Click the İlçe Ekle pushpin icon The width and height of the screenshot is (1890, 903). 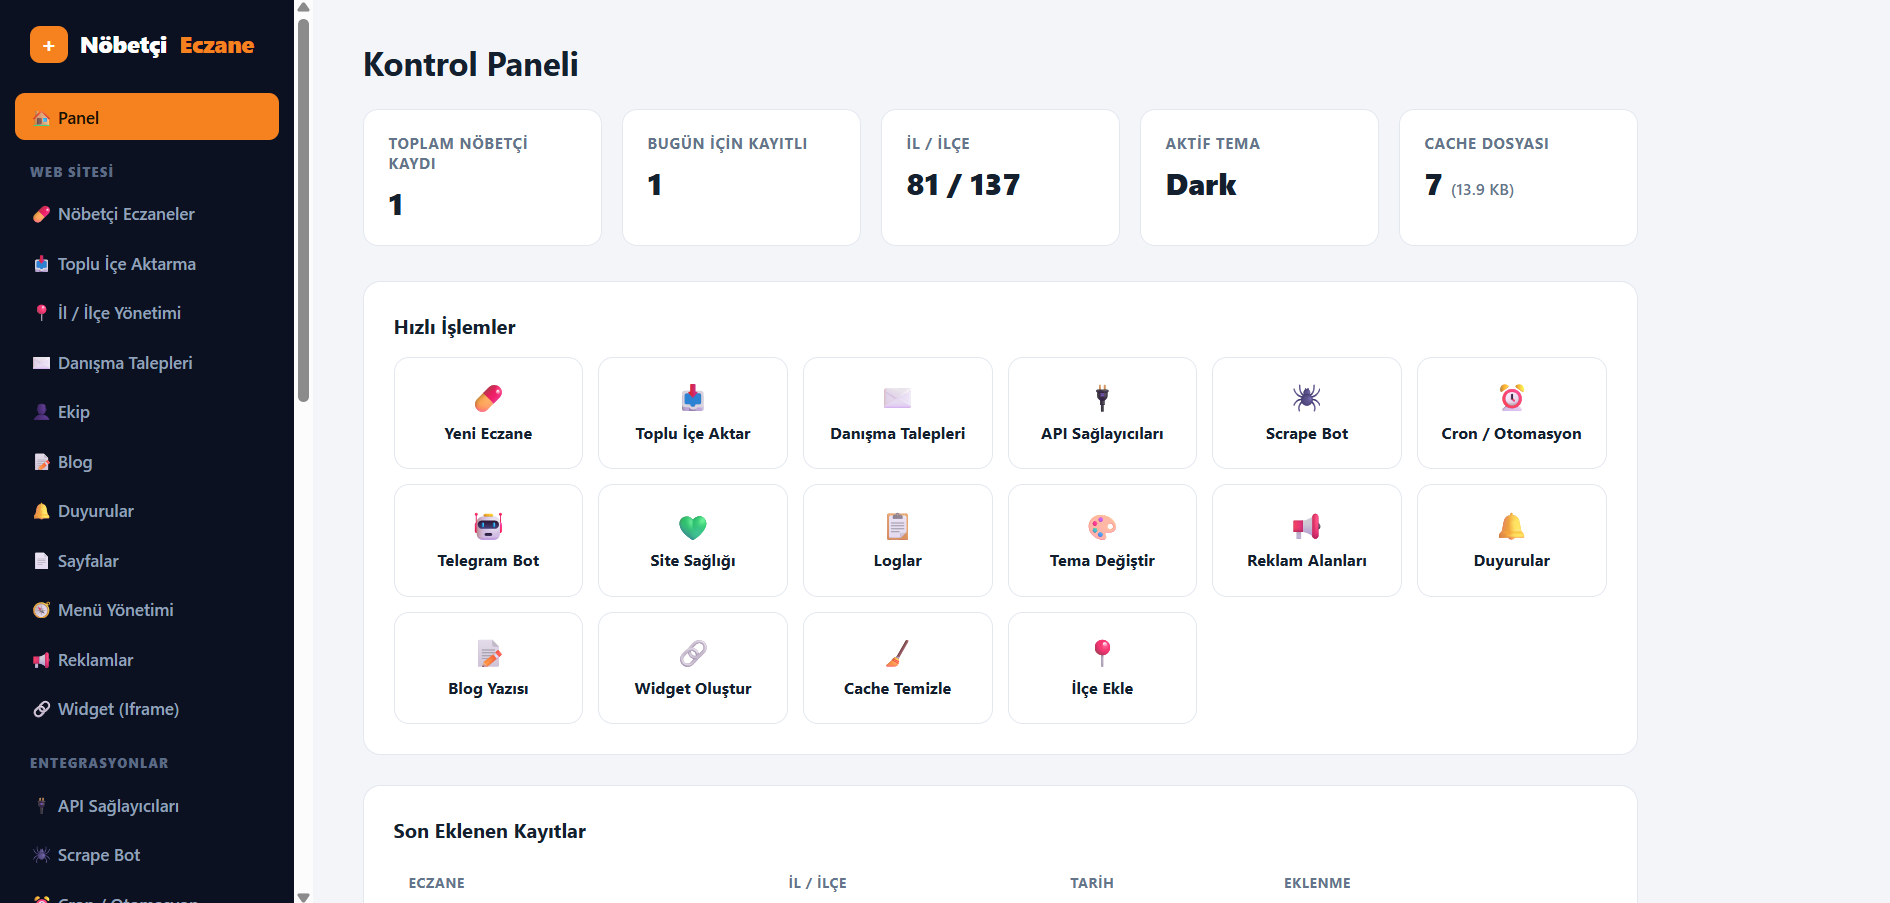point(1102,653)
